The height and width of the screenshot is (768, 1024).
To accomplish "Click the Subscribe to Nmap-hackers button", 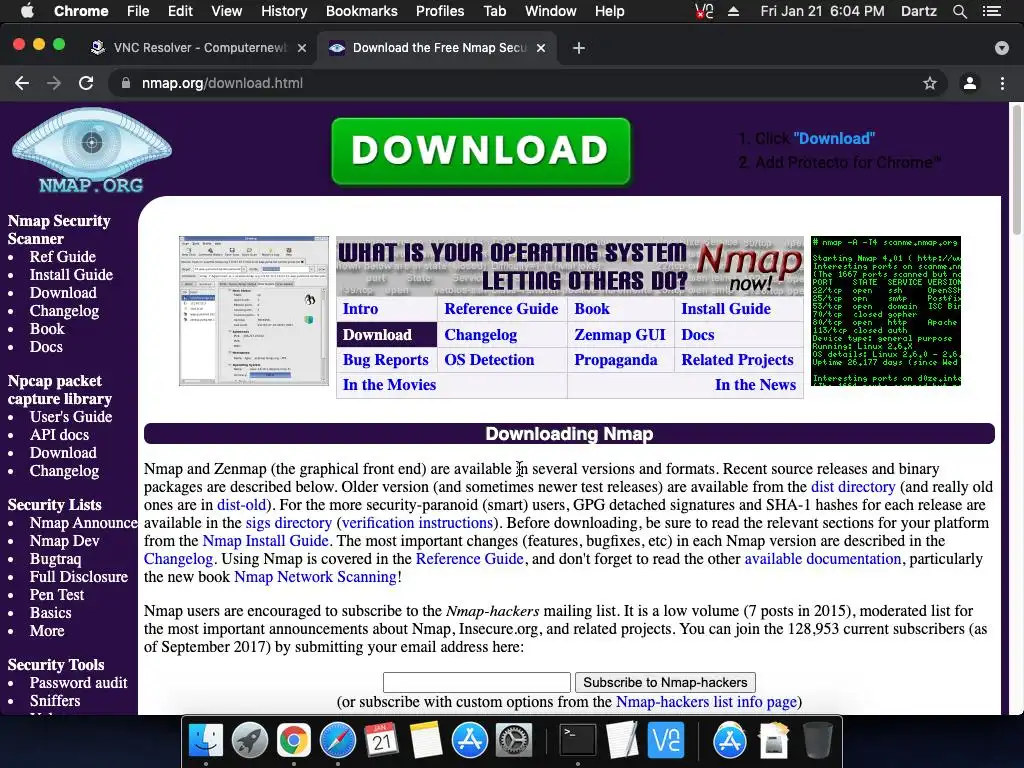I will click(x=665, y=682).
